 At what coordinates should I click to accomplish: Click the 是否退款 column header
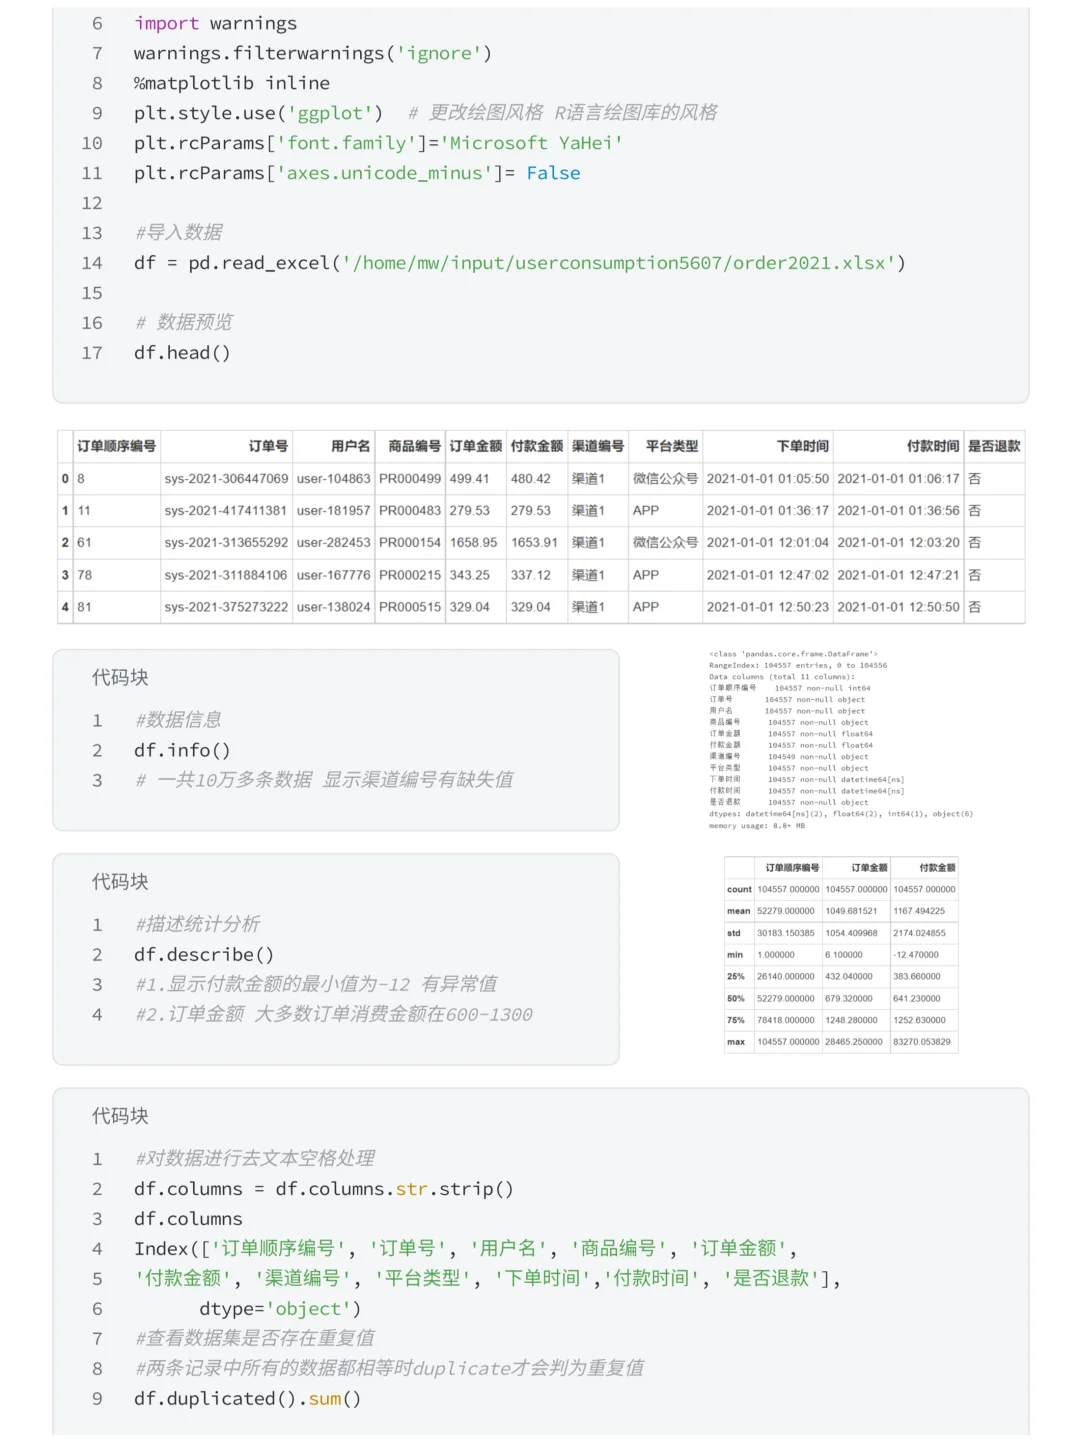click(993, 446)
